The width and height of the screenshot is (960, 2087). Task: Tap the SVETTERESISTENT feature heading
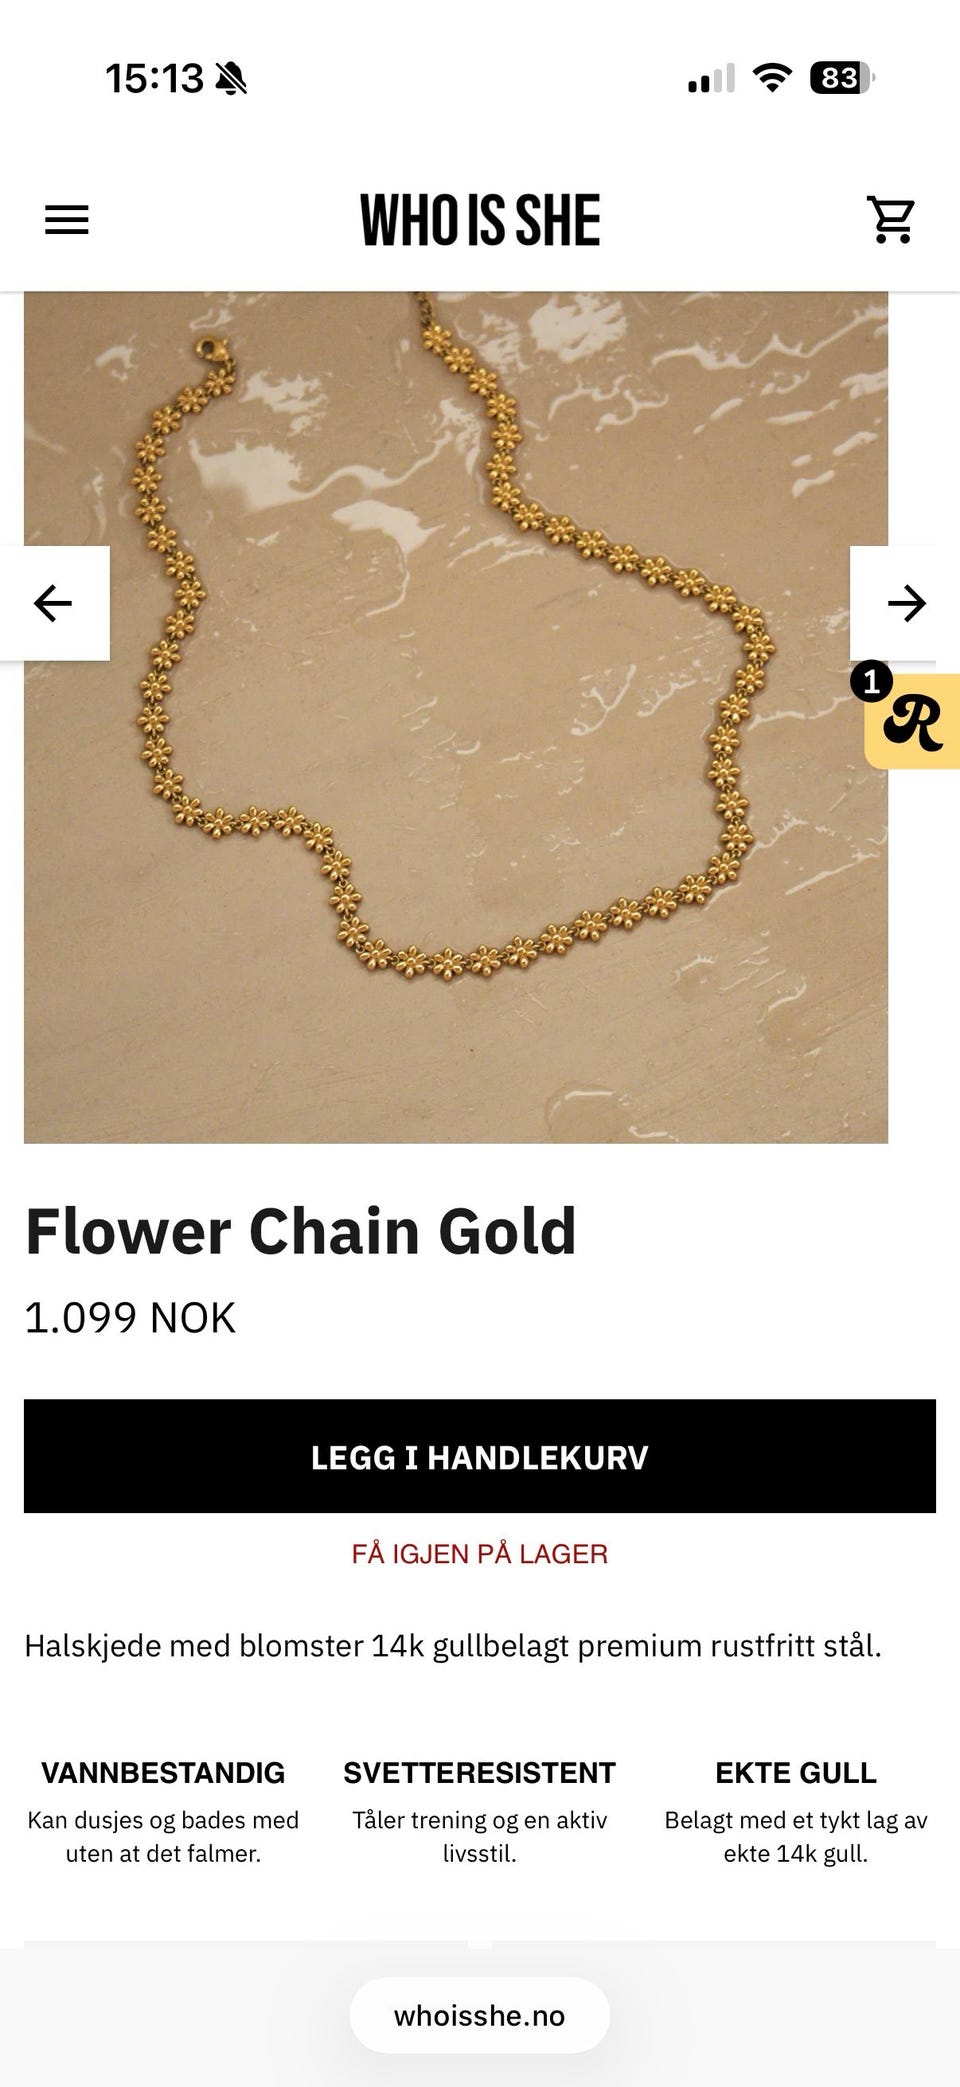pos(480,1773)
